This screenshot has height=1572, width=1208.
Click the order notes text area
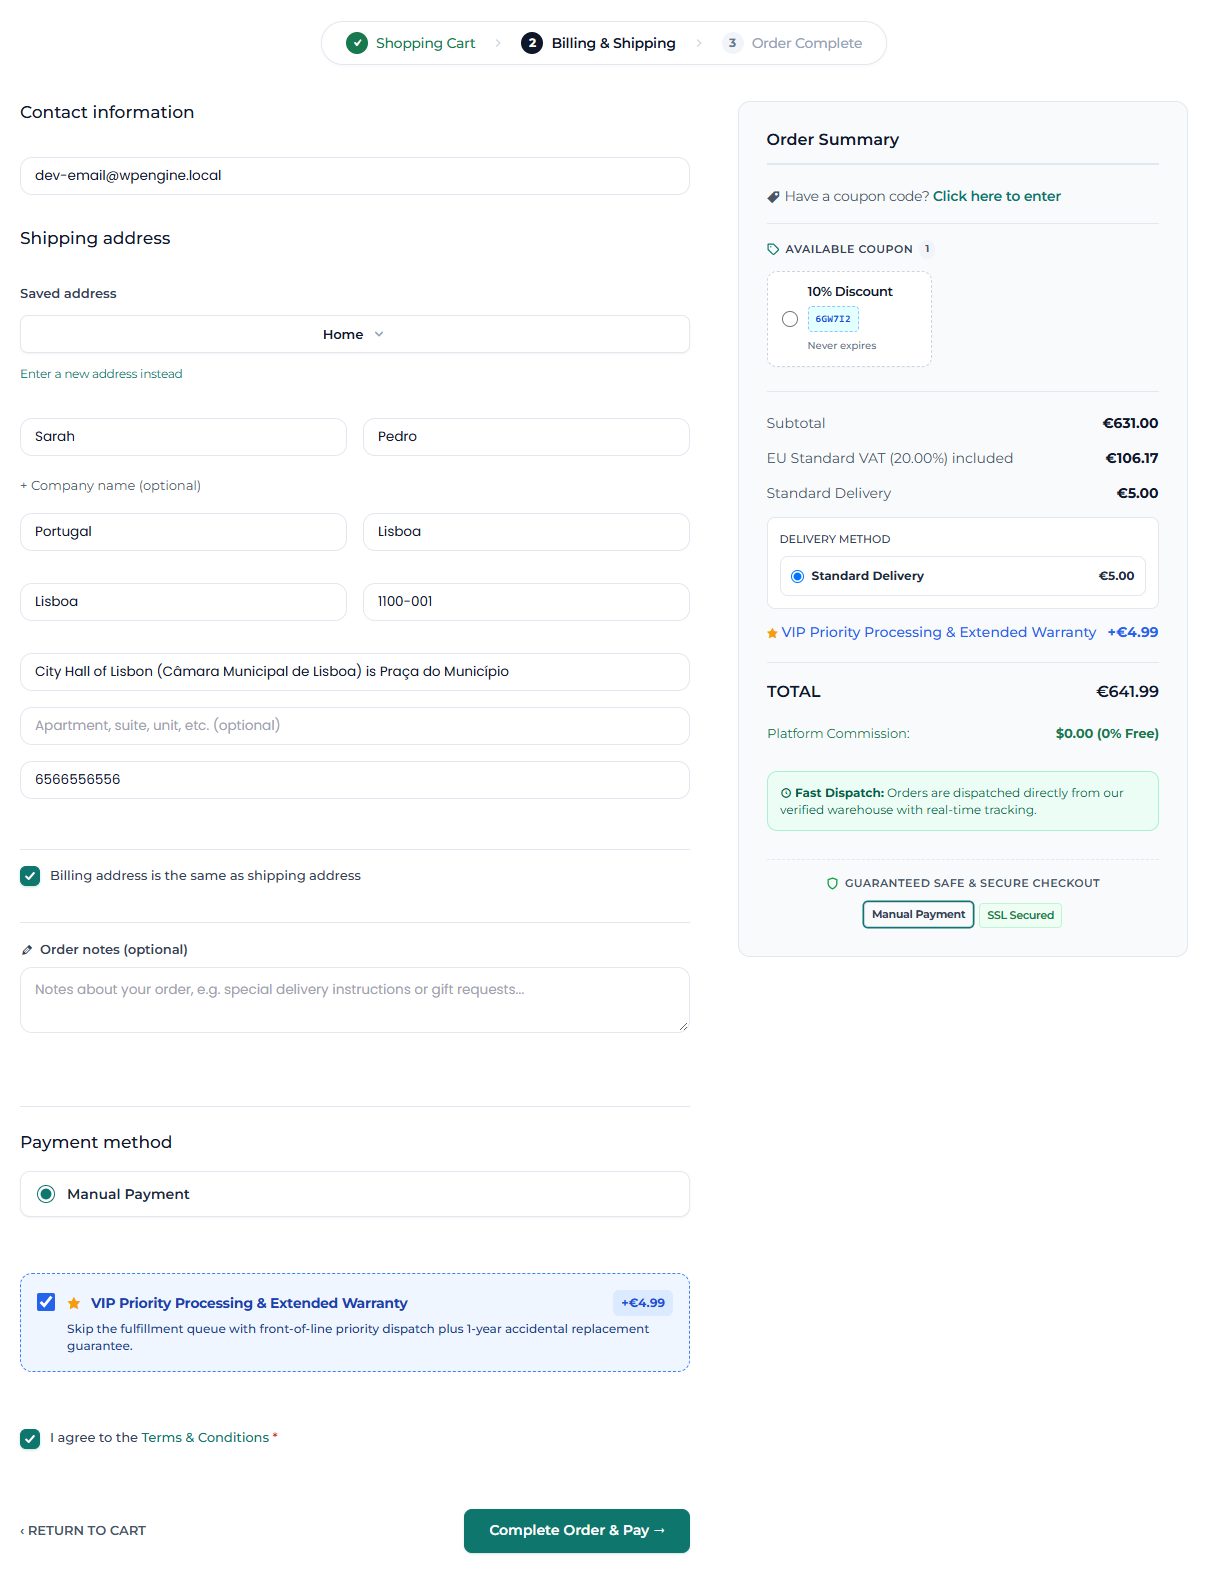355,1000
